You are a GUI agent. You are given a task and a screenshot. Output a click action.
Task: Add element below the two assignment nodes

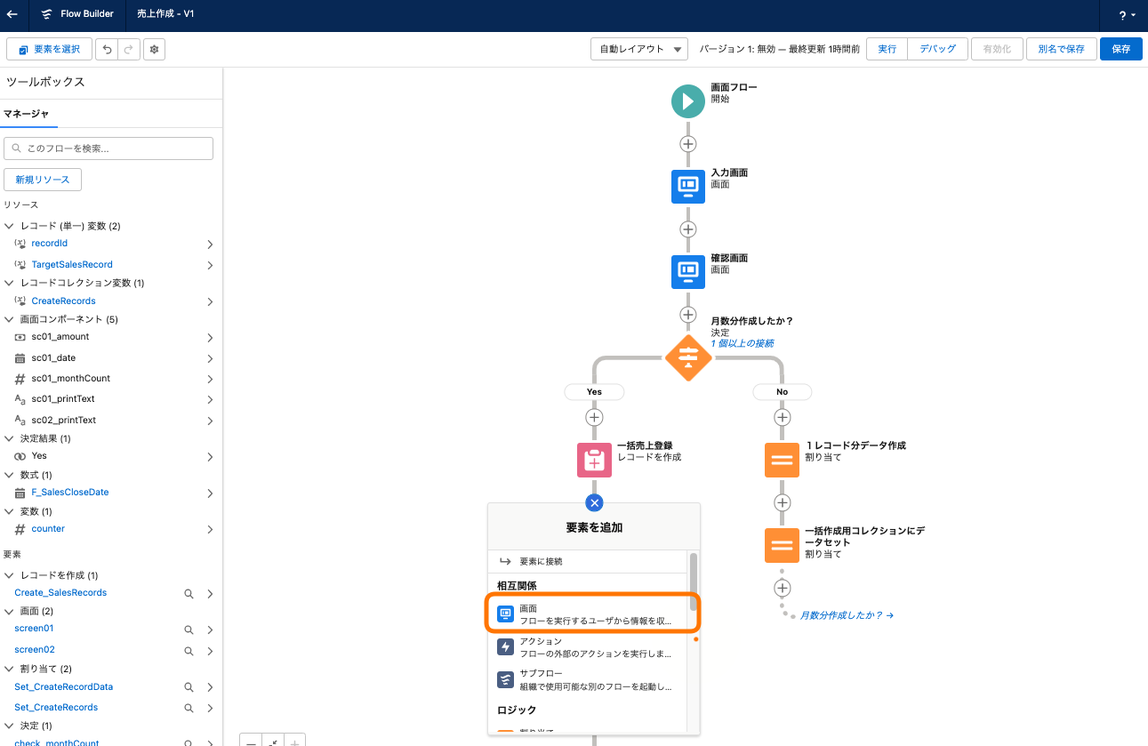point(782,588)
